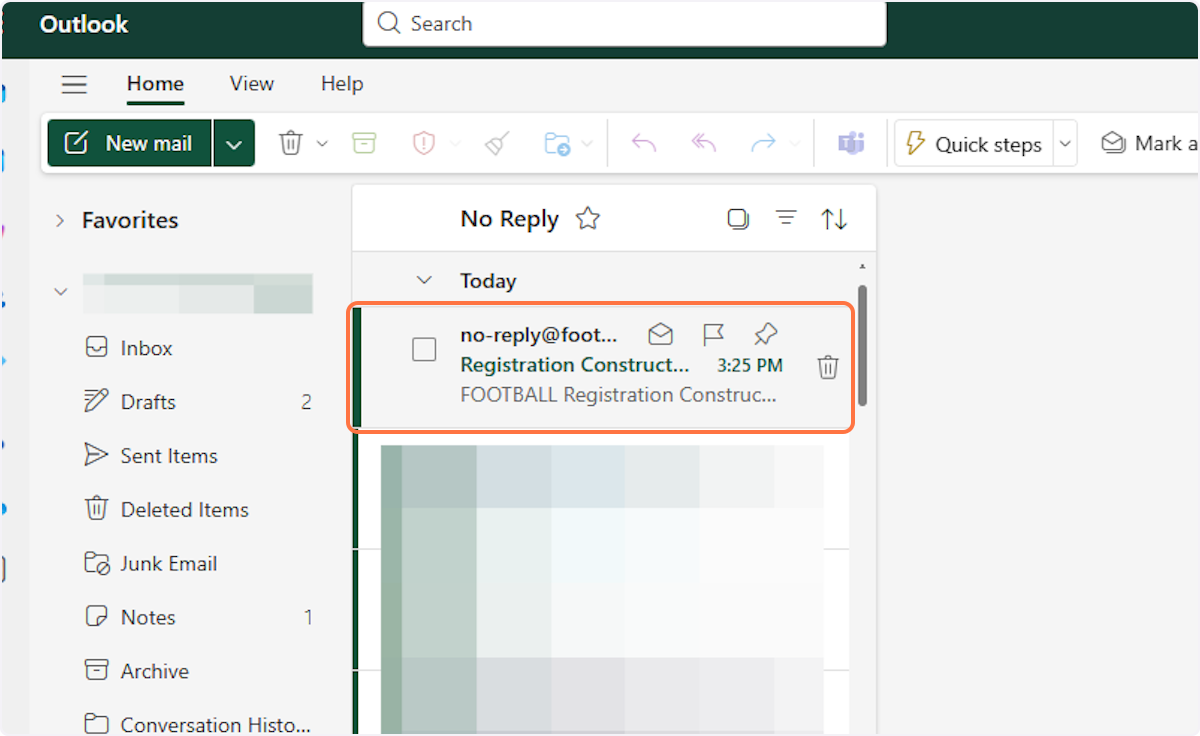Viewport: 1200px width, 736px height.
Task: Click the Reply arrow icon
Action: pyautogui.click(x=644, y=144)
